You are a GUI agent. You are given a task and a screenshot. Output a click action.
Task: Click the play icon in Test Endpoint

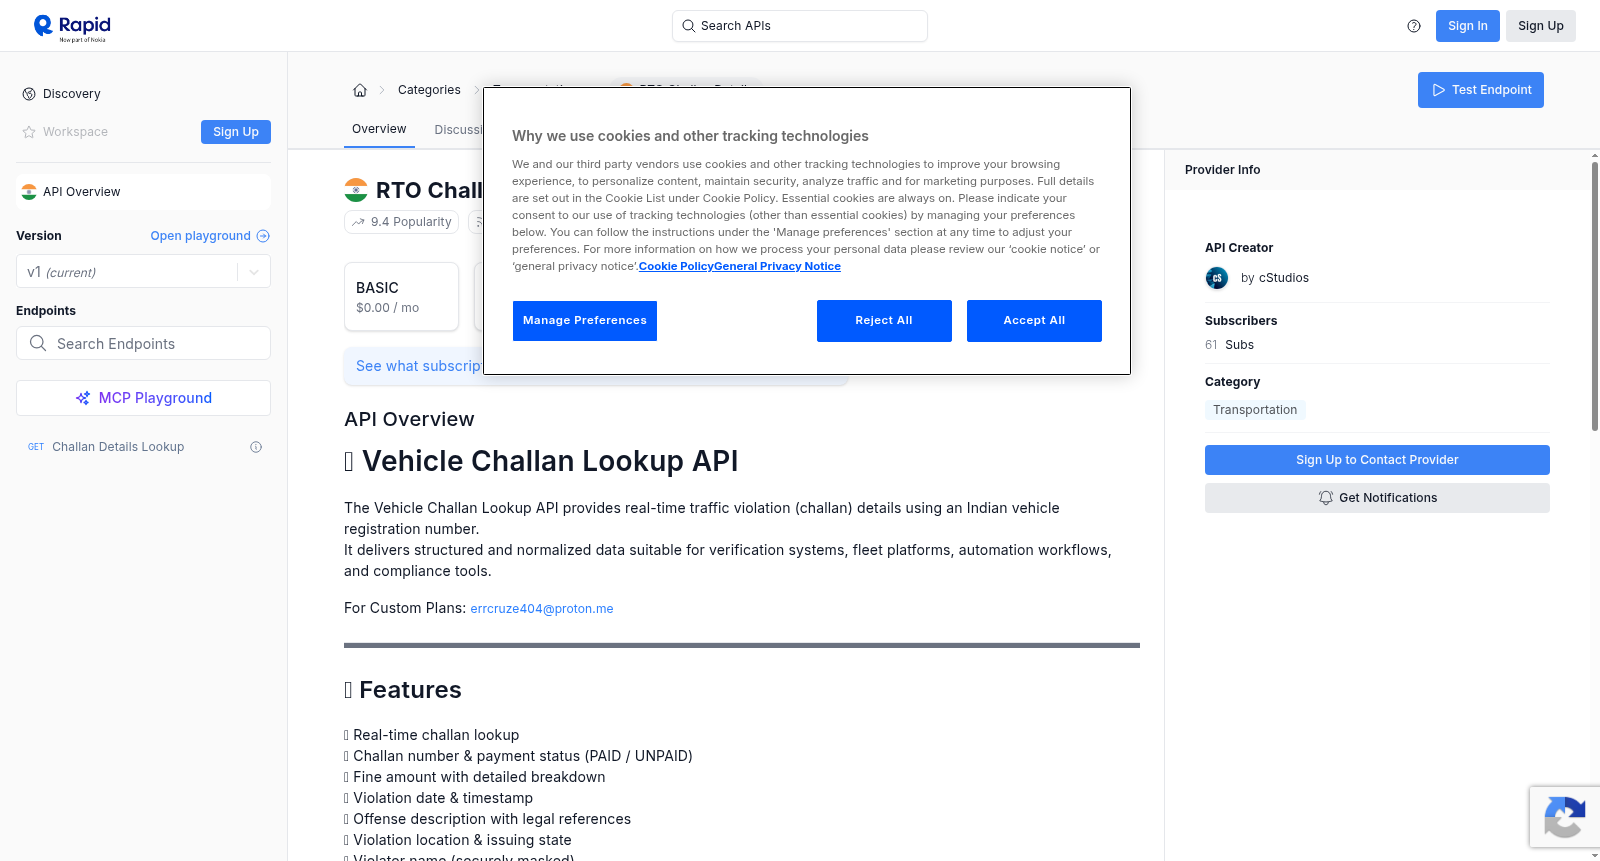1439,90
